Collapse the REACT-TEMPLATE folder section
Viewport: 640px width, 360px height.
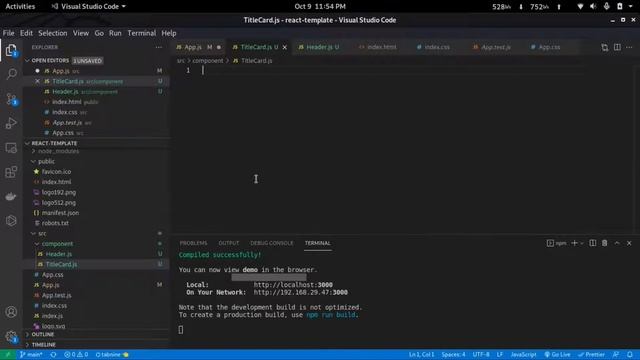27,143
